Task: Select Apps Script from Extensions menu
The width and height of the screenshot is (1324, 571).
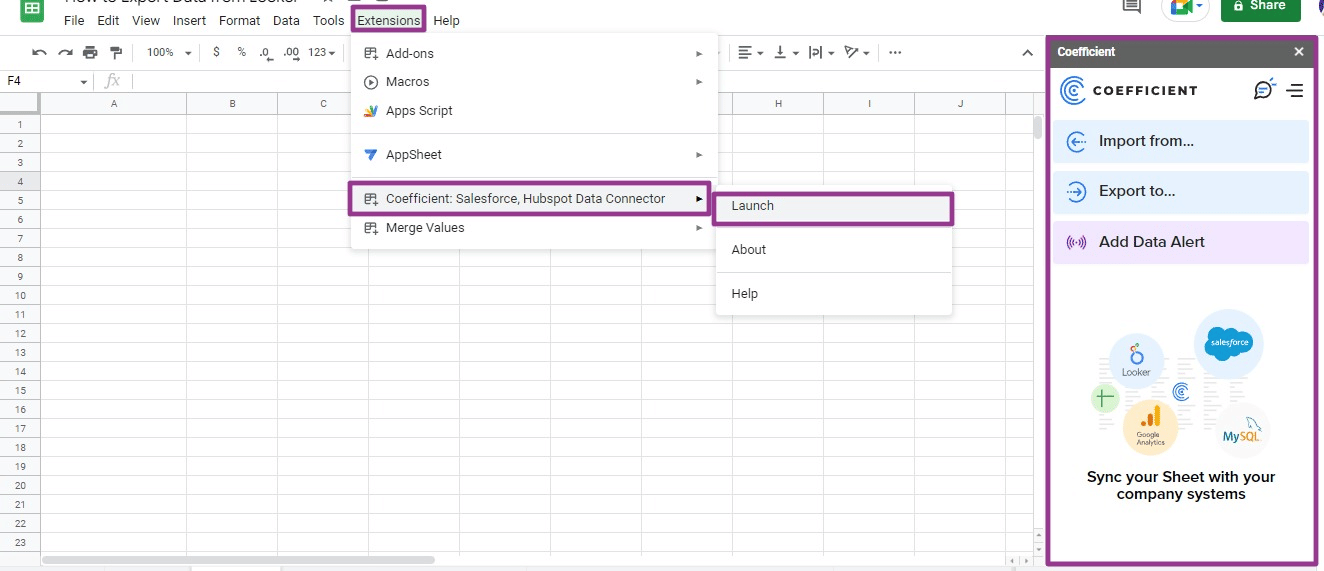Action: click(534, 111)
